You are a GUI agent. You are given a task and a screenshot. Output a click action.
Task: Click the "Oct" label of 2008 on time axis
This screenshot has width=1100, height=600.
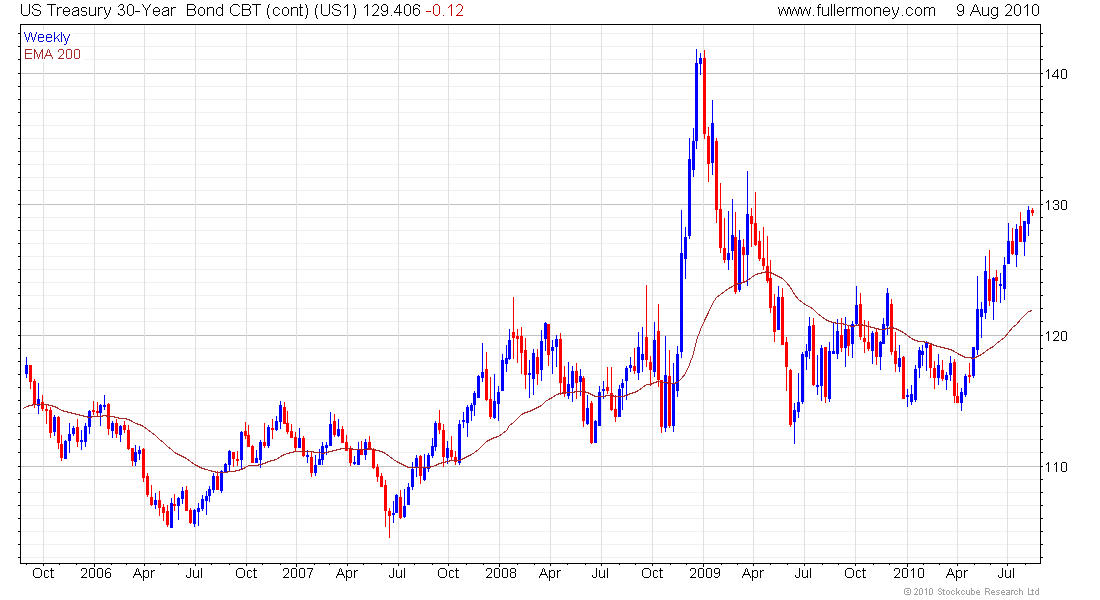pyautogui.click(x=652, y=573)
